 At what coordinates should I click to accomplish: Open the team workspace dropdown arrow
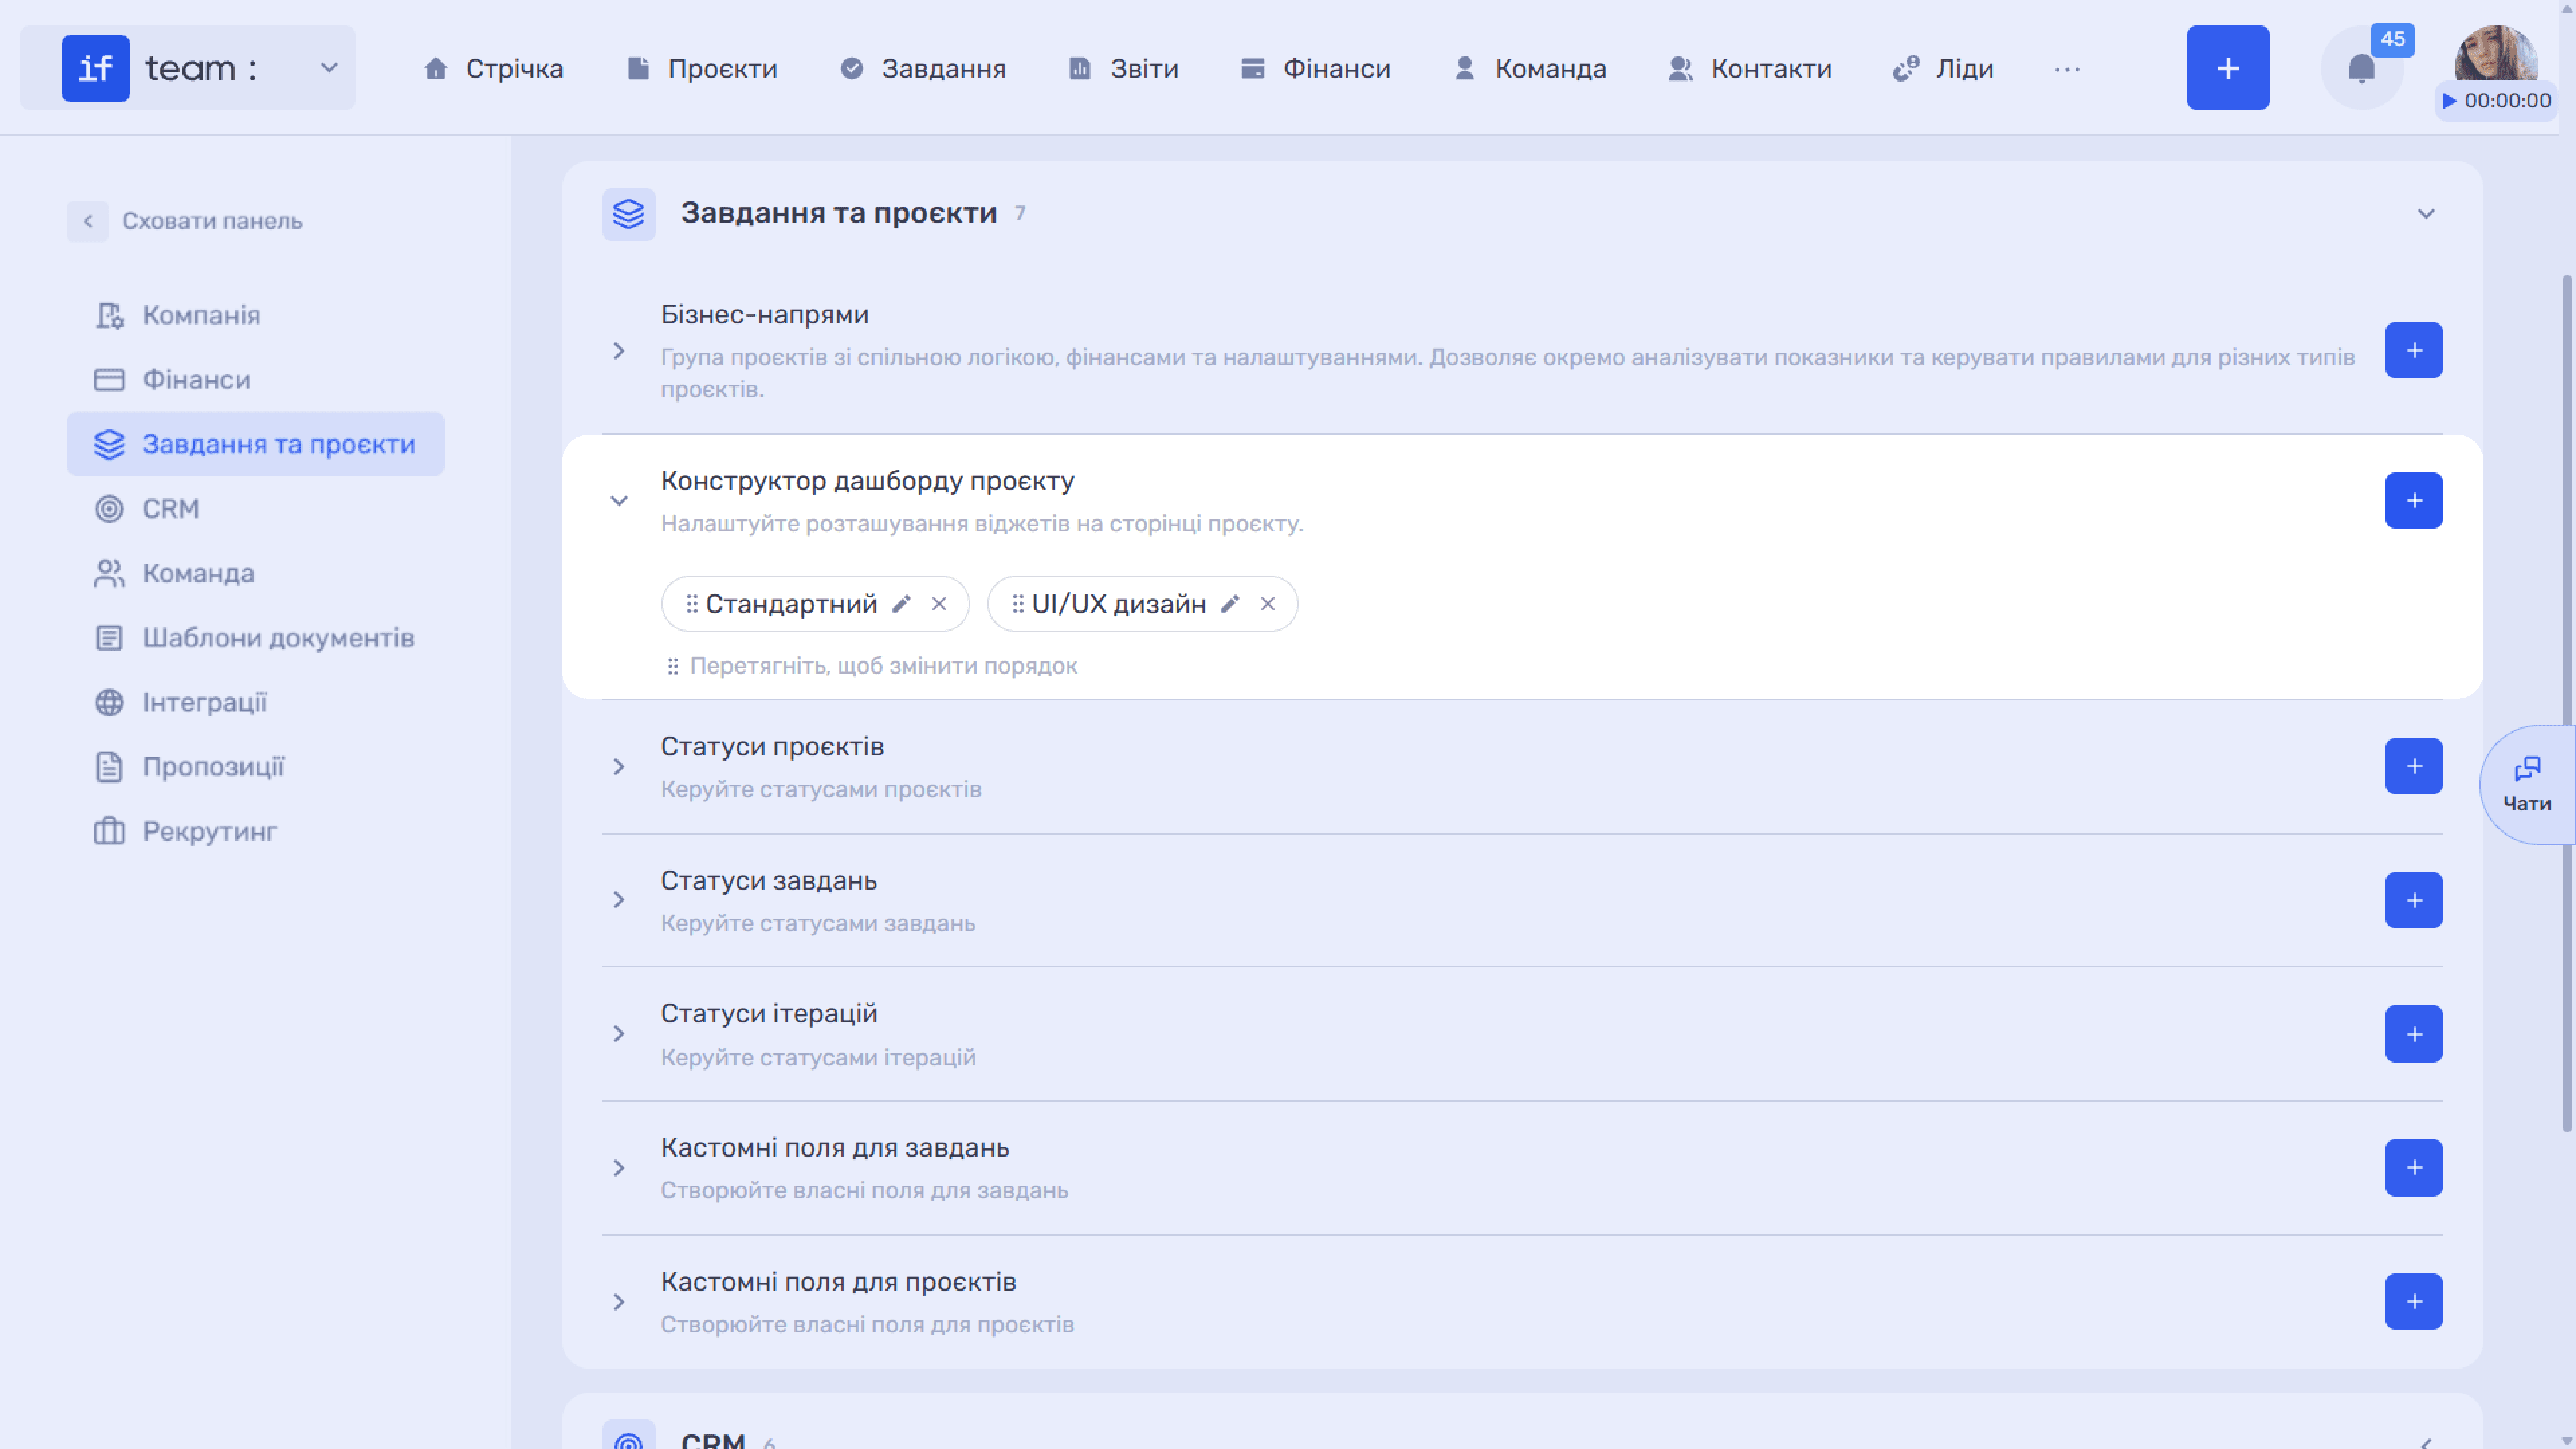(328, 68)
